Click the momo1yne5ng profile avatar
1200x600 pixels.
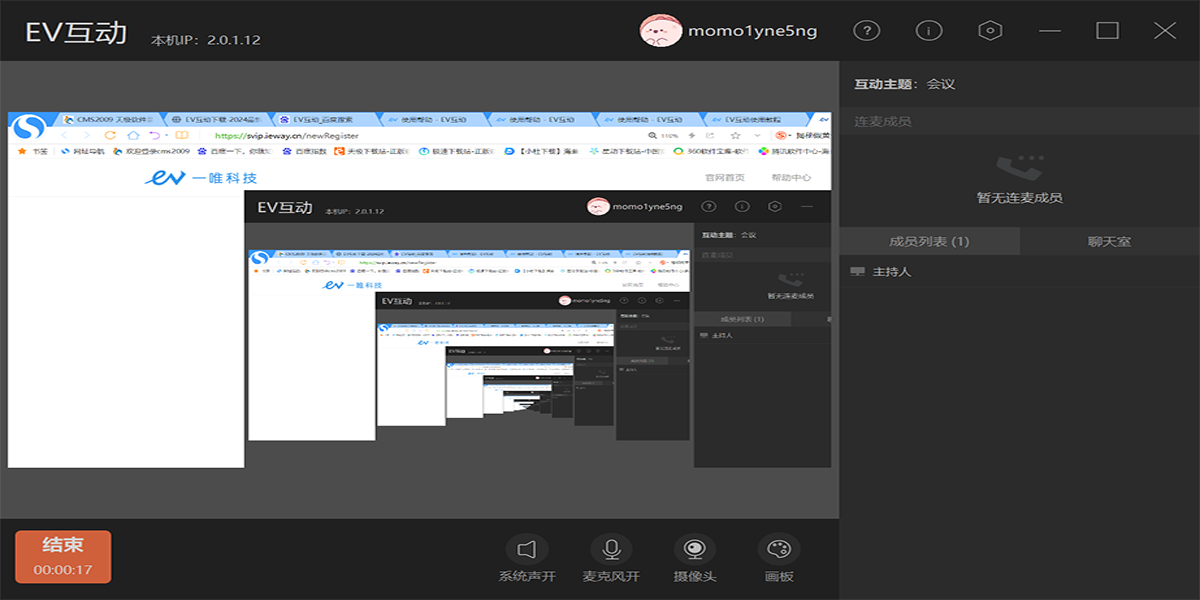(x=659, y=31)
